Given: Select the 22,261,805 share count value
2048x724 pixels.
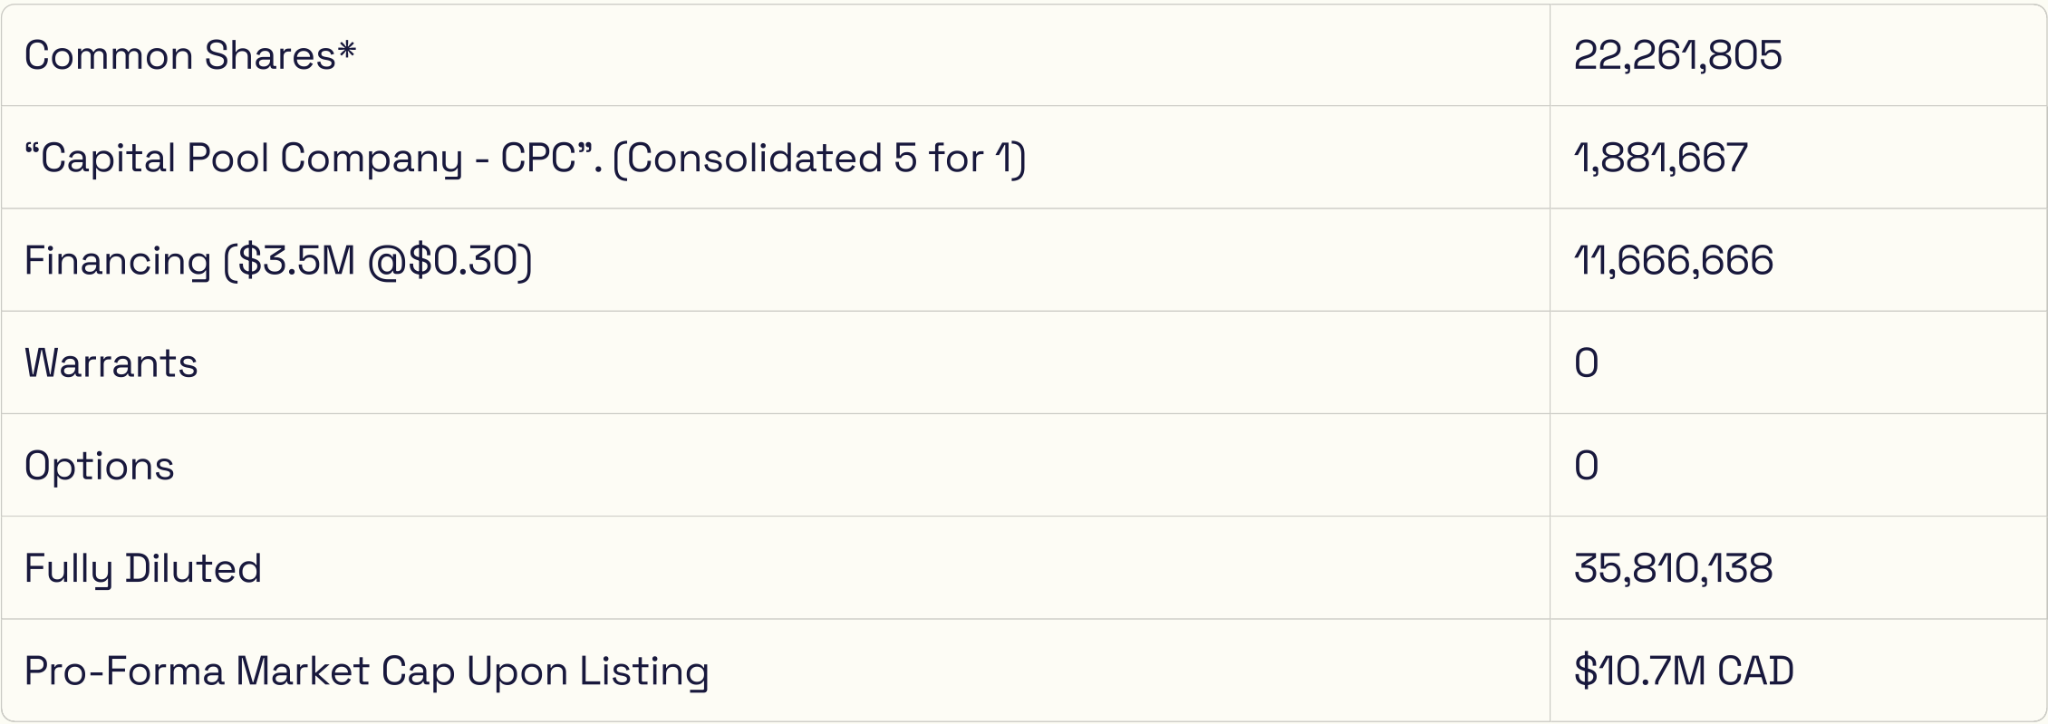Looking at the screenshot, I should tap(1677, 56).
